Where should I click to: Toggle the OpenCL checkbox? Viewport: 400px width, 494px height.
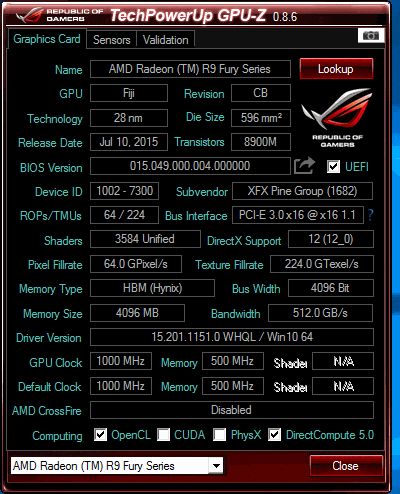tap(100, 435)
